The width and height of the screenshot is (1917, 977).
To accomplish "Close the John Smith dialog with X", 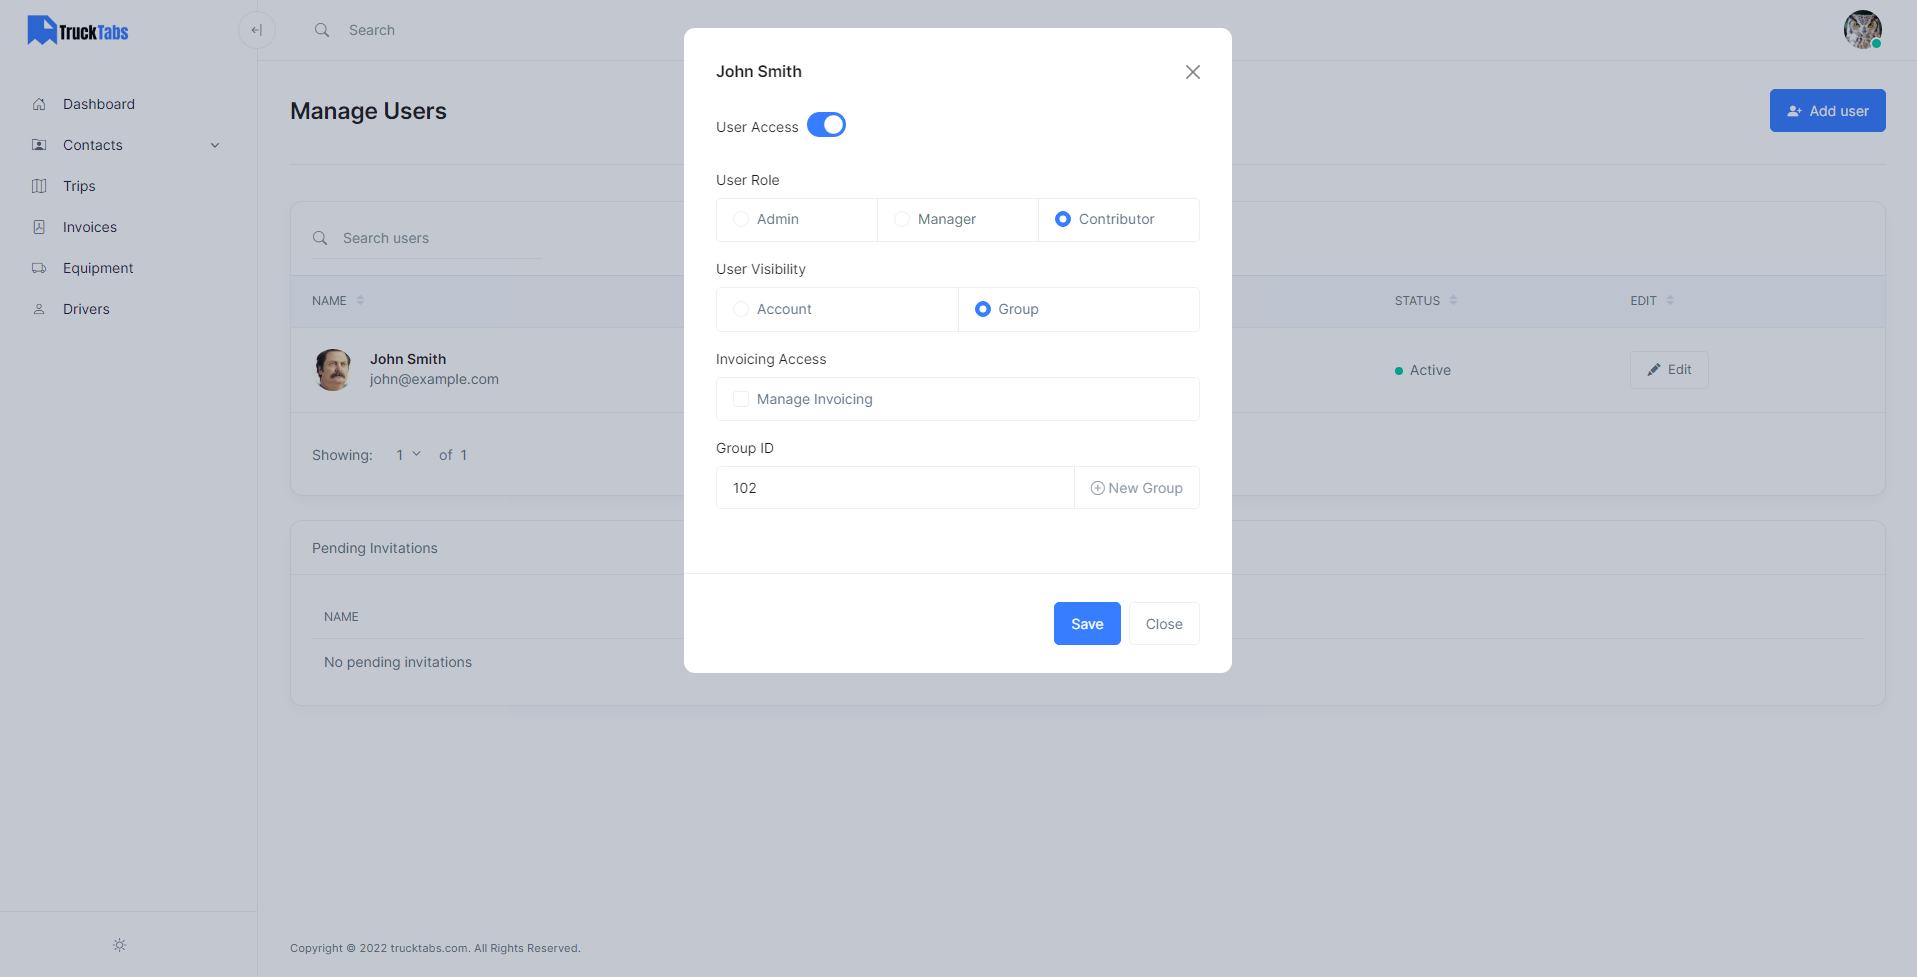I will [x=1192, y=72].
